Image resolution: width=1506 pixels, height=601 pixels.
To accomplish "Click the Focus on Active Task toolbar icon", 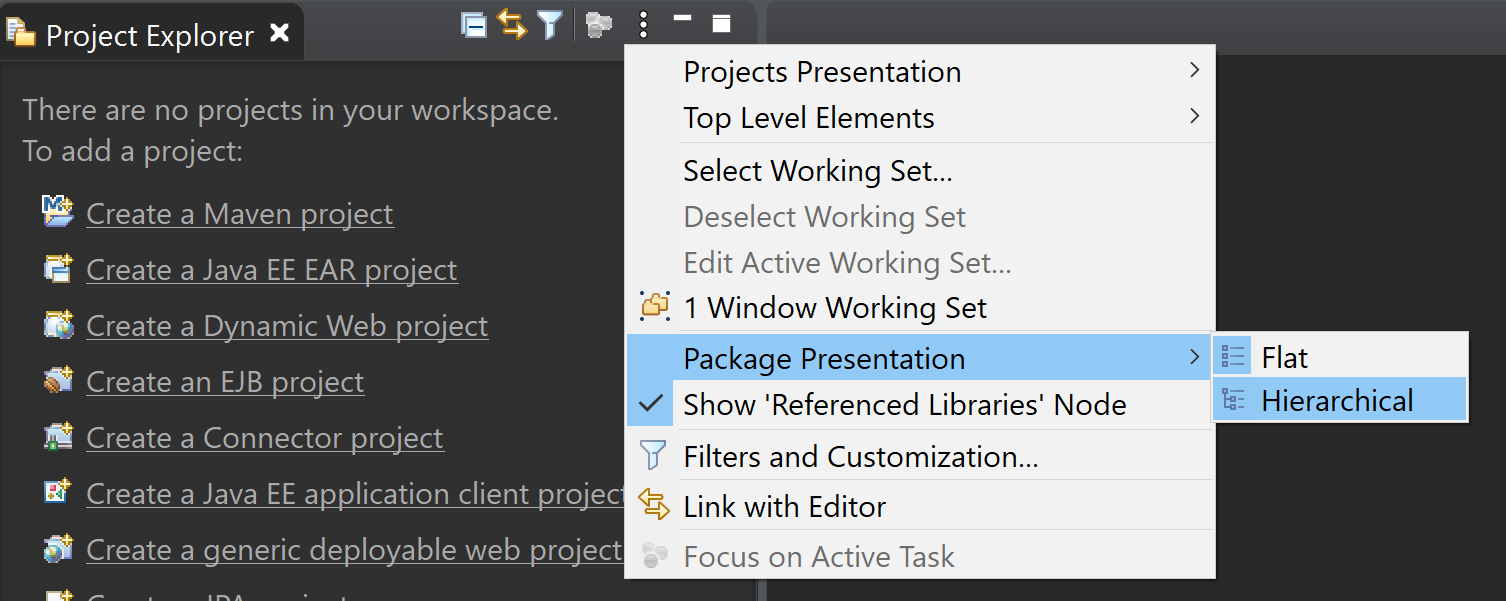I will point(599,25).
